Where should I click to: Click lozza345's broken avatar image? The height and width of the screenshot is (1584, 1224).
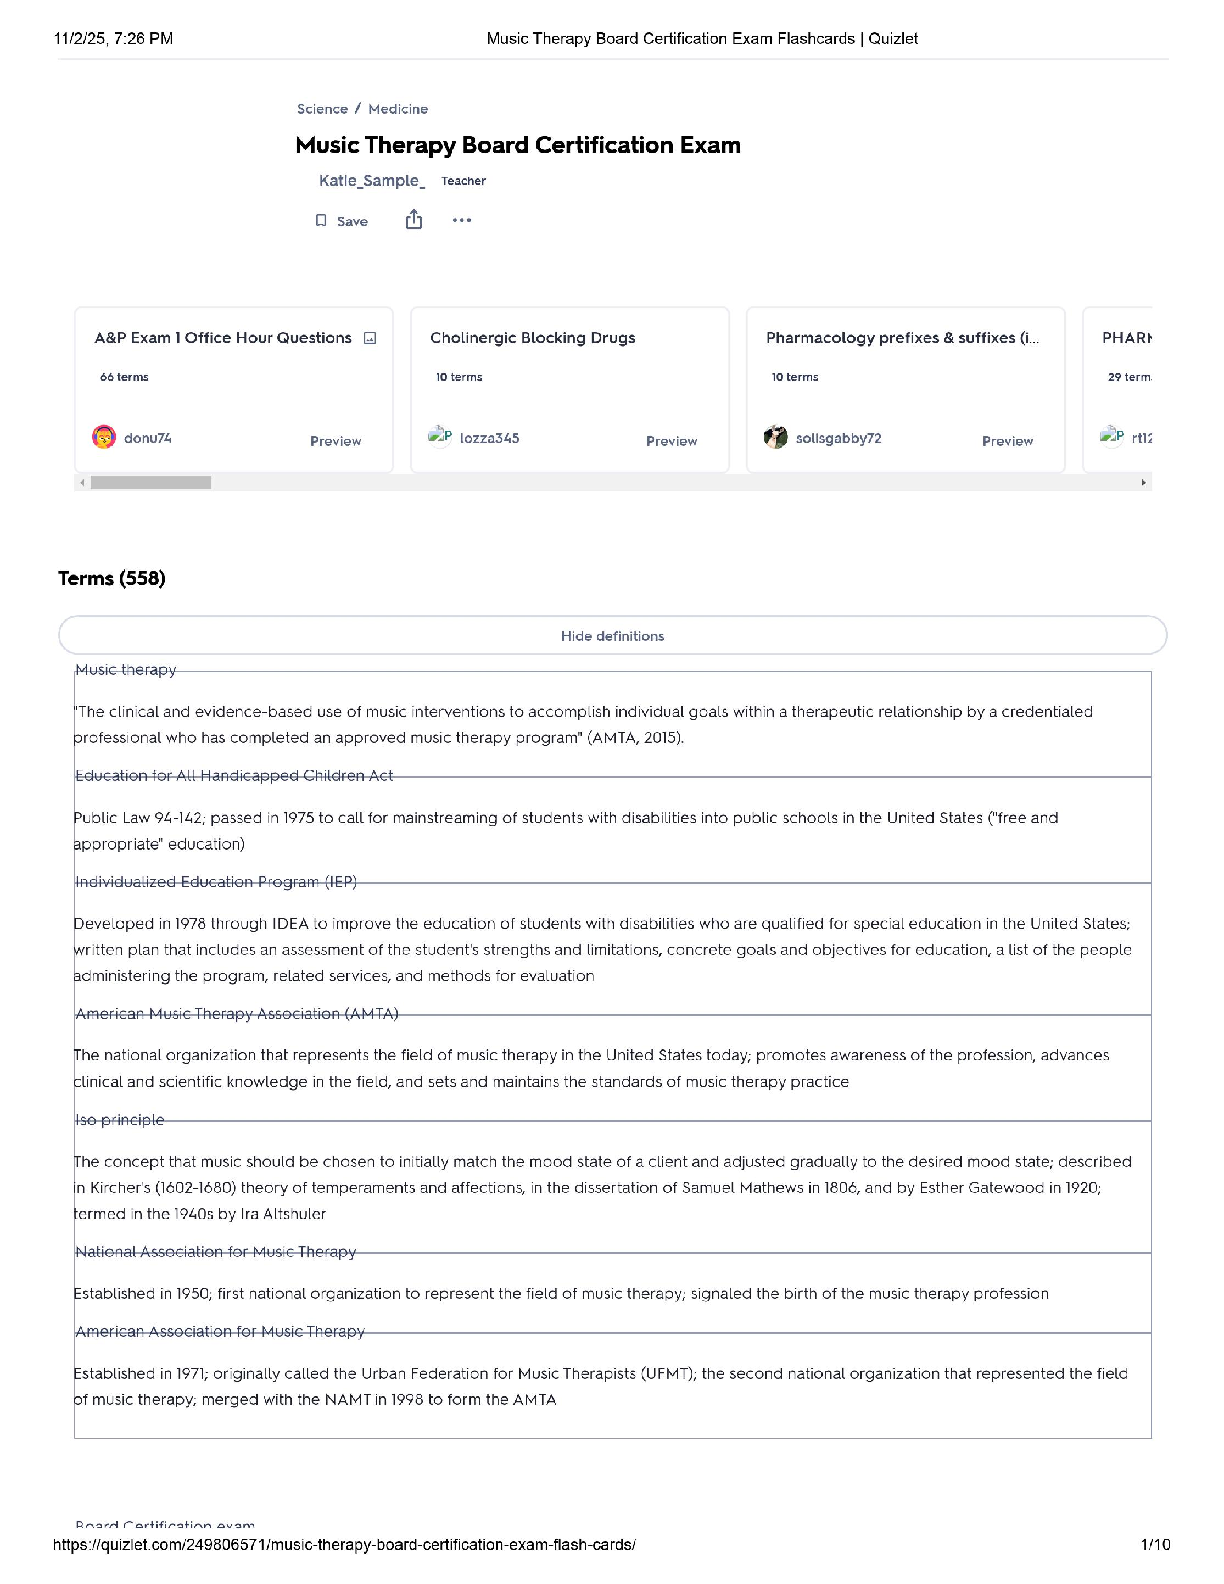439,436
